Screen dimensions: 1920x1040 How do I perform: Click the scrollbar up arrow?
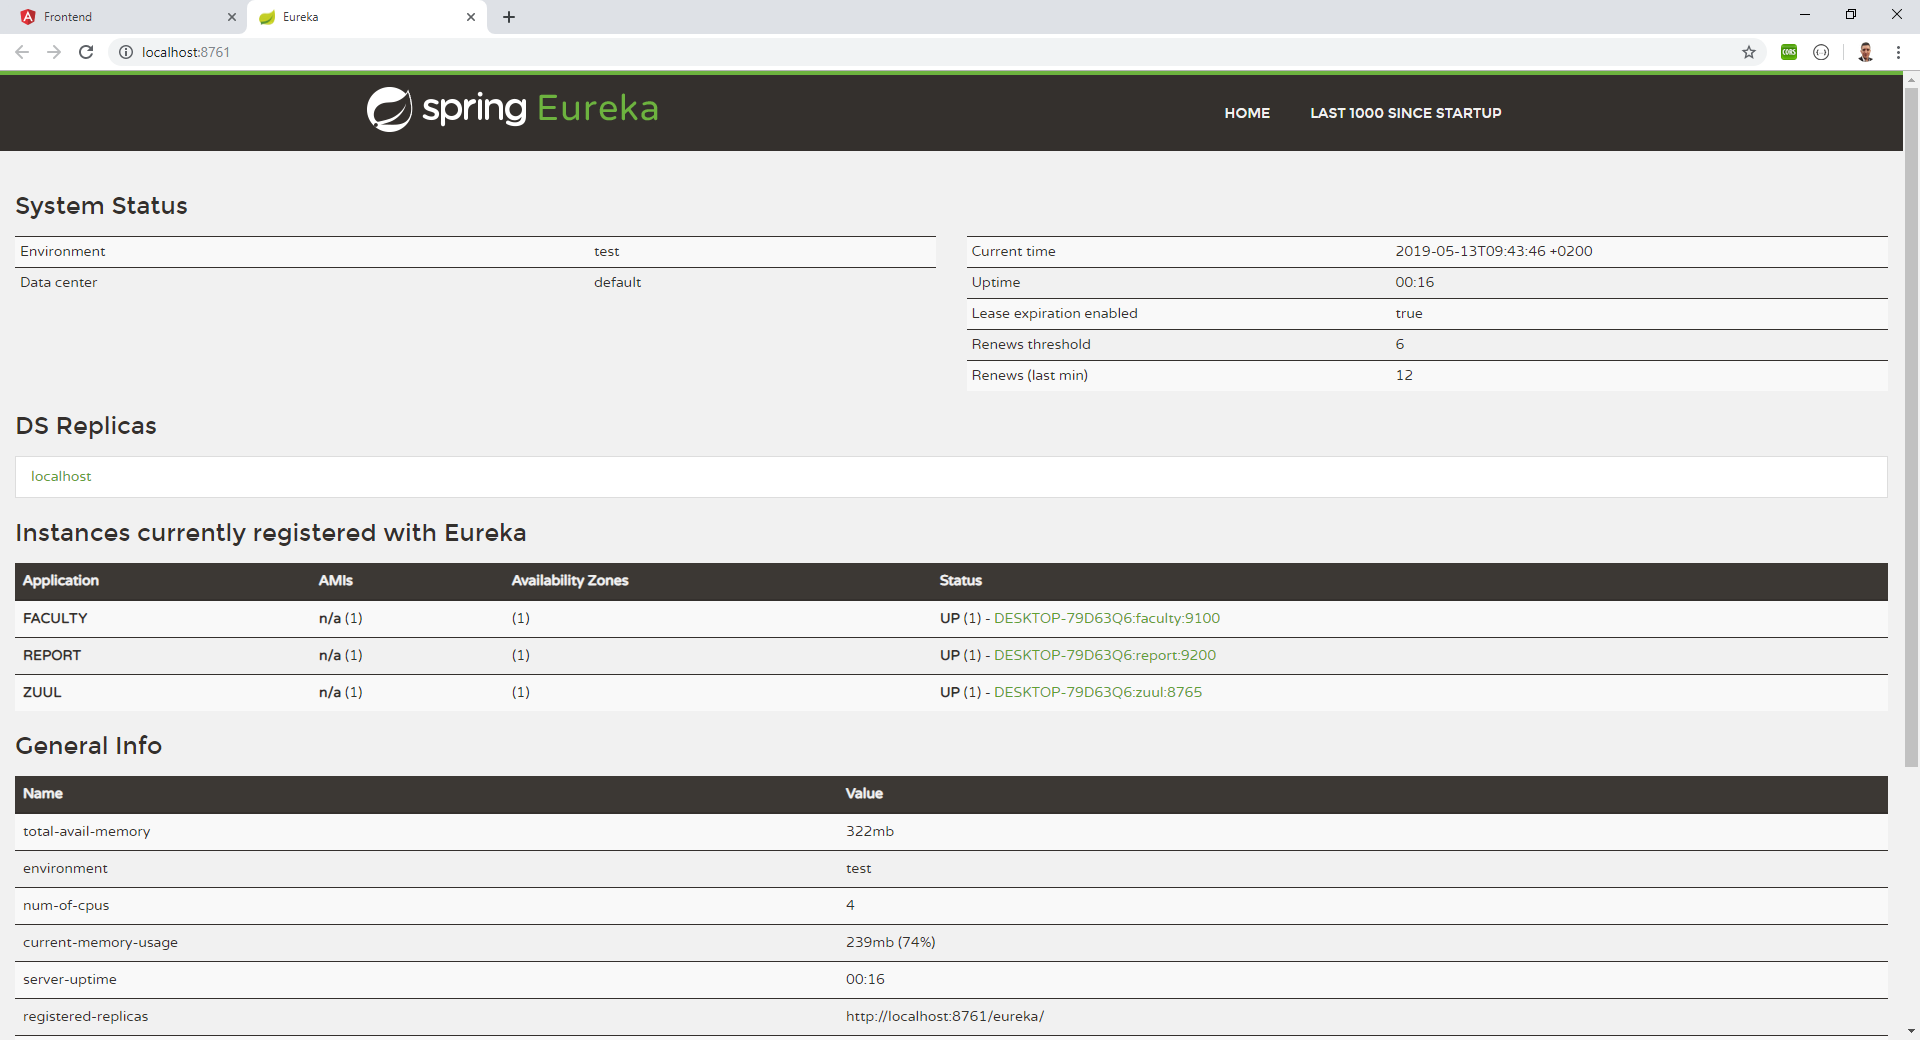(1911, 78)
